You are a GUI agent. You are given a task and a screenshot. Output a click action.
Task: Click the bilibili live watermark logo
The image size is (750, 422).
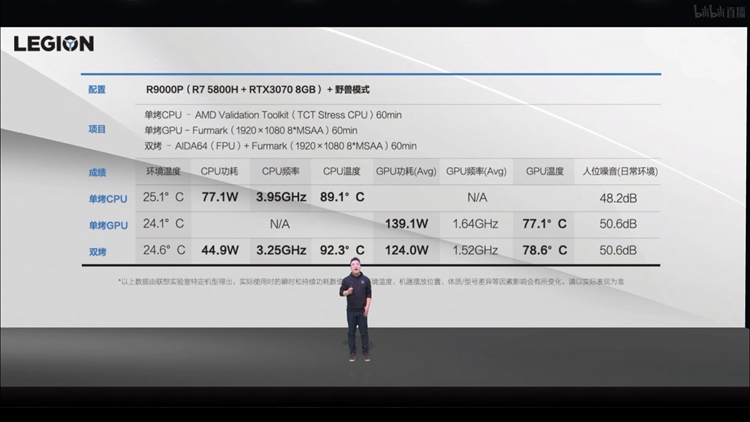[719, 11]
